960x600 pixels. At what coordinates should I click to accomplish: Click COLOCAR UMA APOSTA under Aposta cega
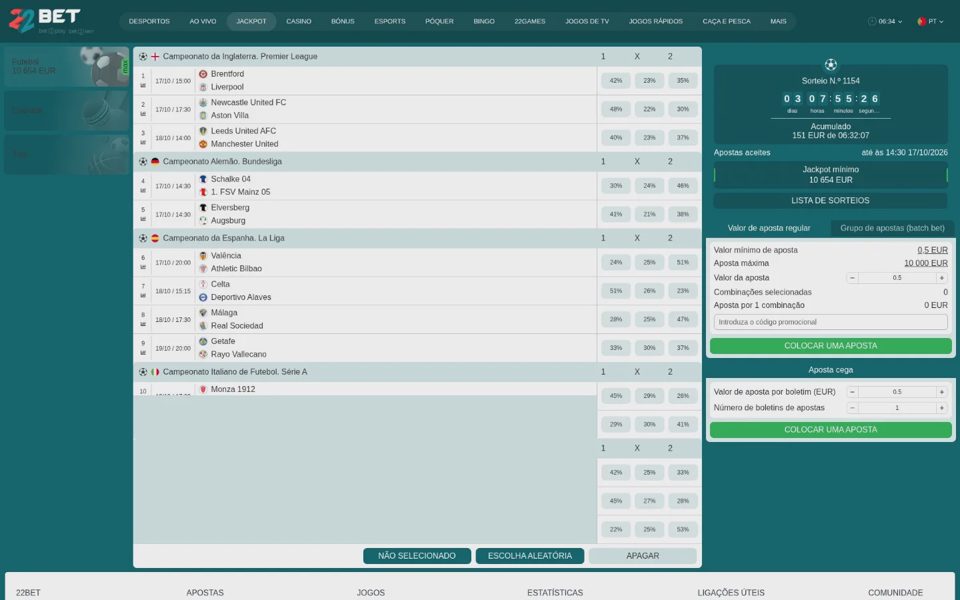(x=830, y=430)
